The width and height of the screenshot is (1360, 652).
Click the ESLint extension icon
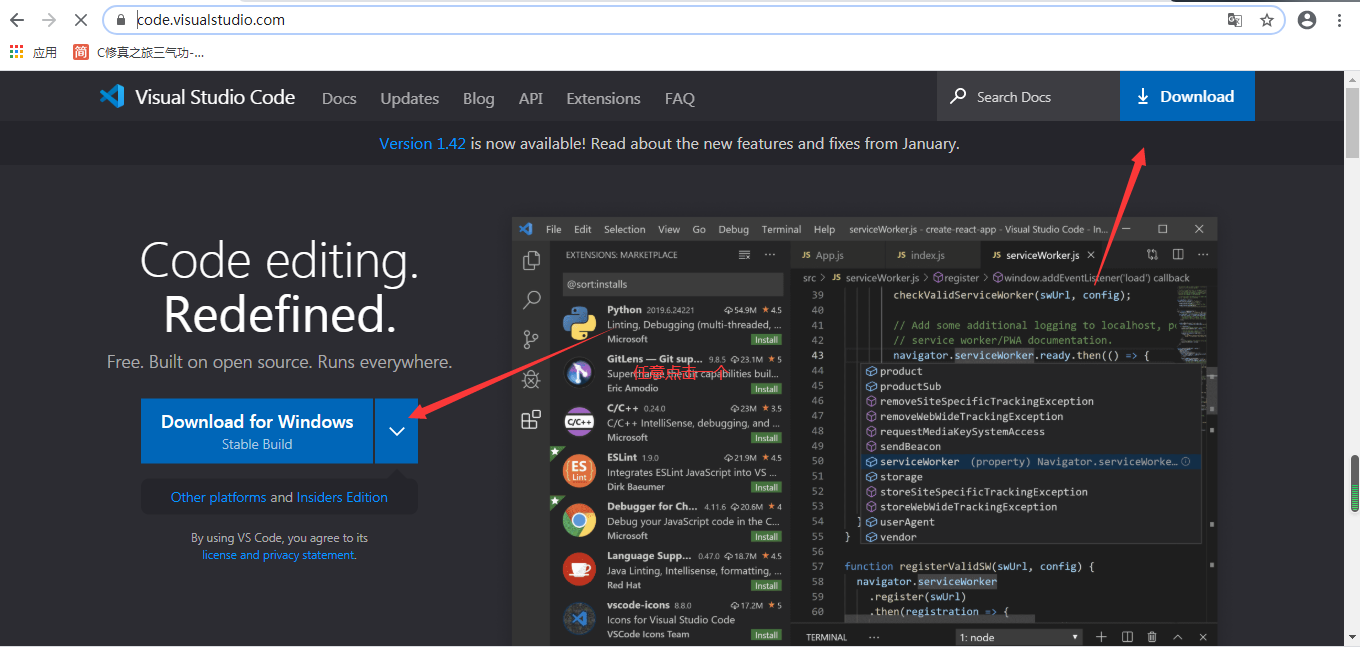pos(579,471)
